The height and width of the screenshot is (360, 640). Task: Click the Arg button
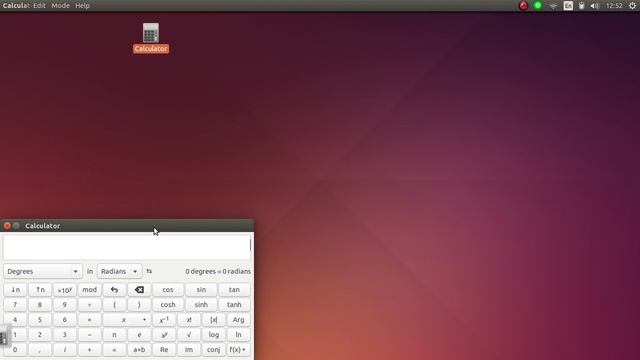click(238, 320)
